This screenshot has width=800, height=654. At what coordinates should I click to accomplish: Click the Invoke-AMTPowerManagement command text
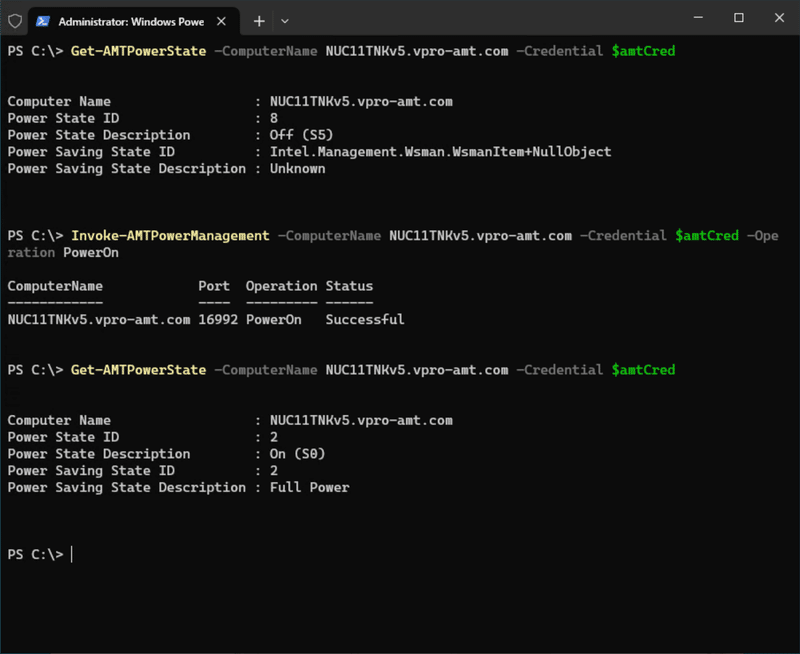(170, 236)
